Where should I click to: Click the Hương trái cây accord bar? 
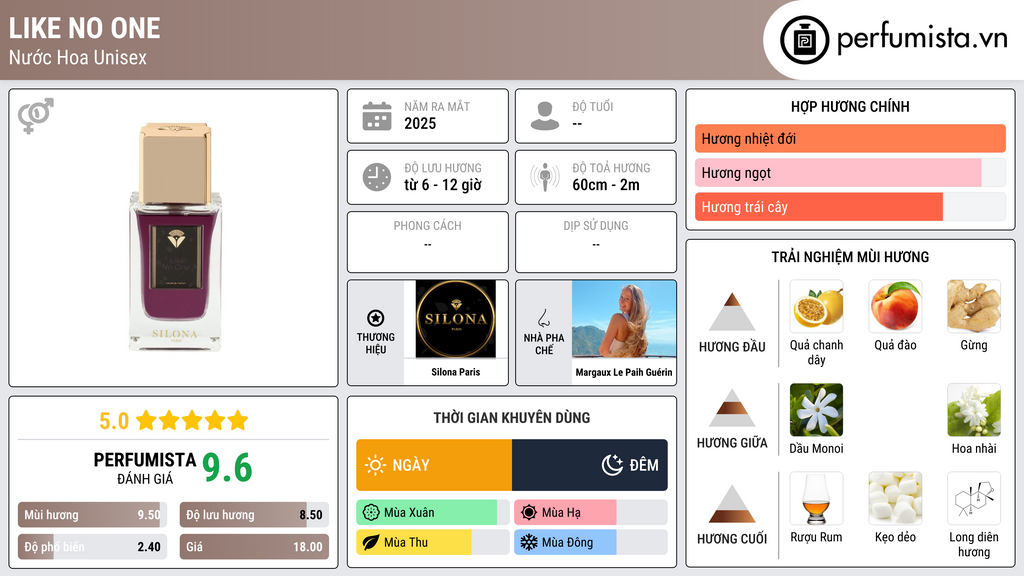(850, 206)
